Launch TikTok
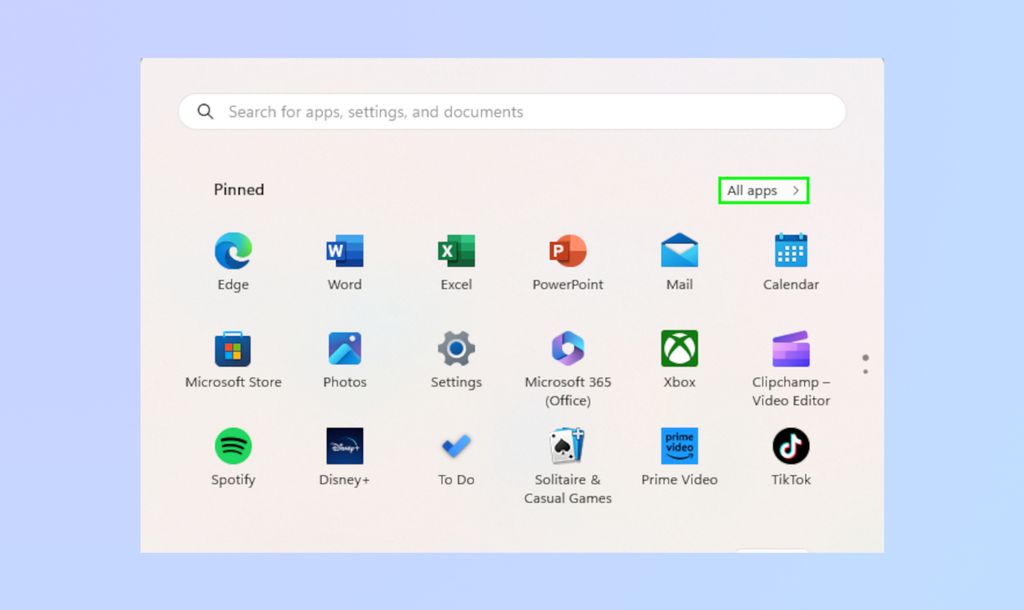The height and width of the screenshot is (610, 1024). pyautogui.click(x=790, y=447)
